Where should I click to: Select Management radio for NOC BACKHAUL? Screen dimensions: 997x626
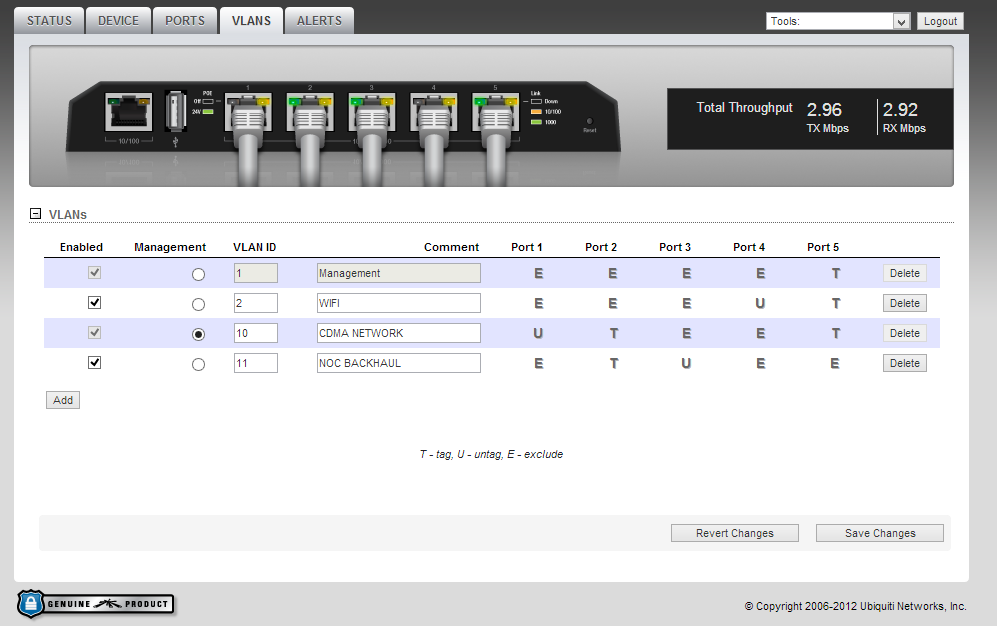[x=198, y=364]
